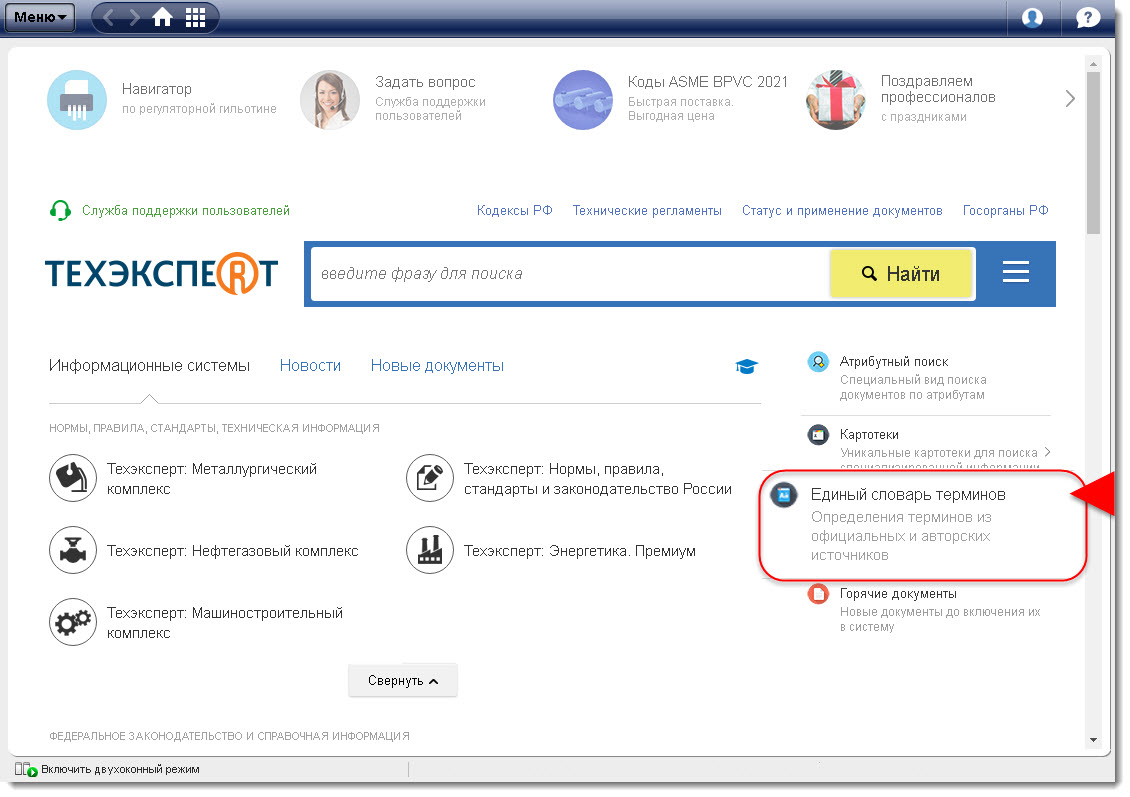Viewport: 1130px width, 797px height.
Task: Go forward with the right arrow
Action: [135, 17]
